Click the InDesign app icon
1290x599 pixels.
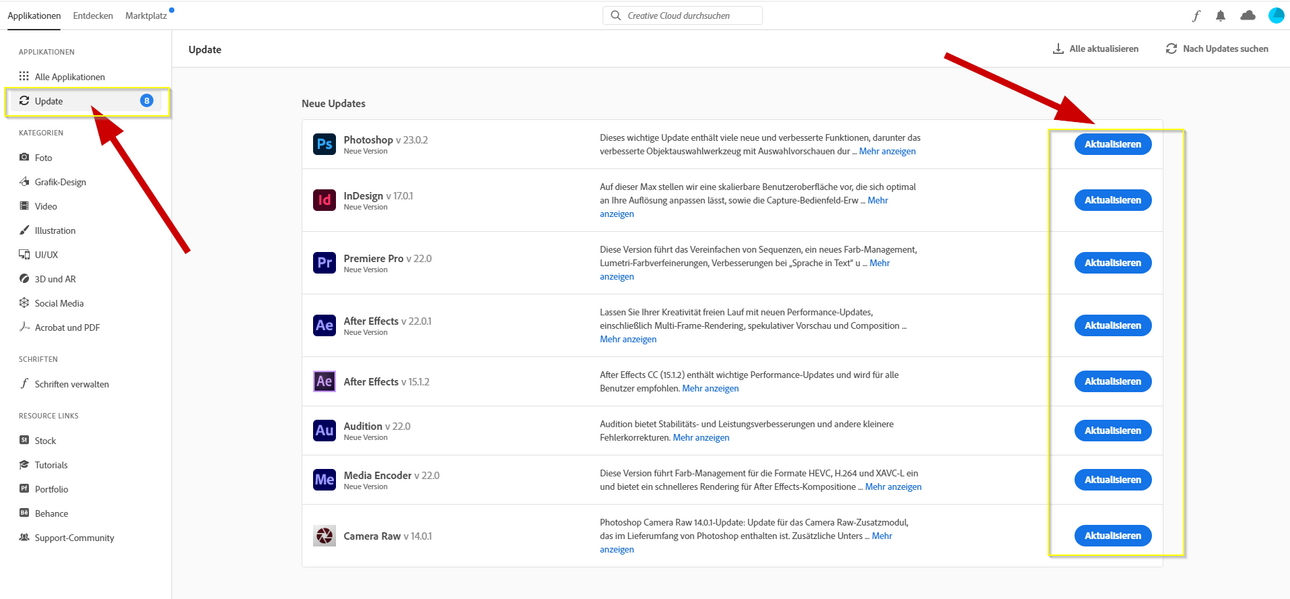(x=324, y=200)
